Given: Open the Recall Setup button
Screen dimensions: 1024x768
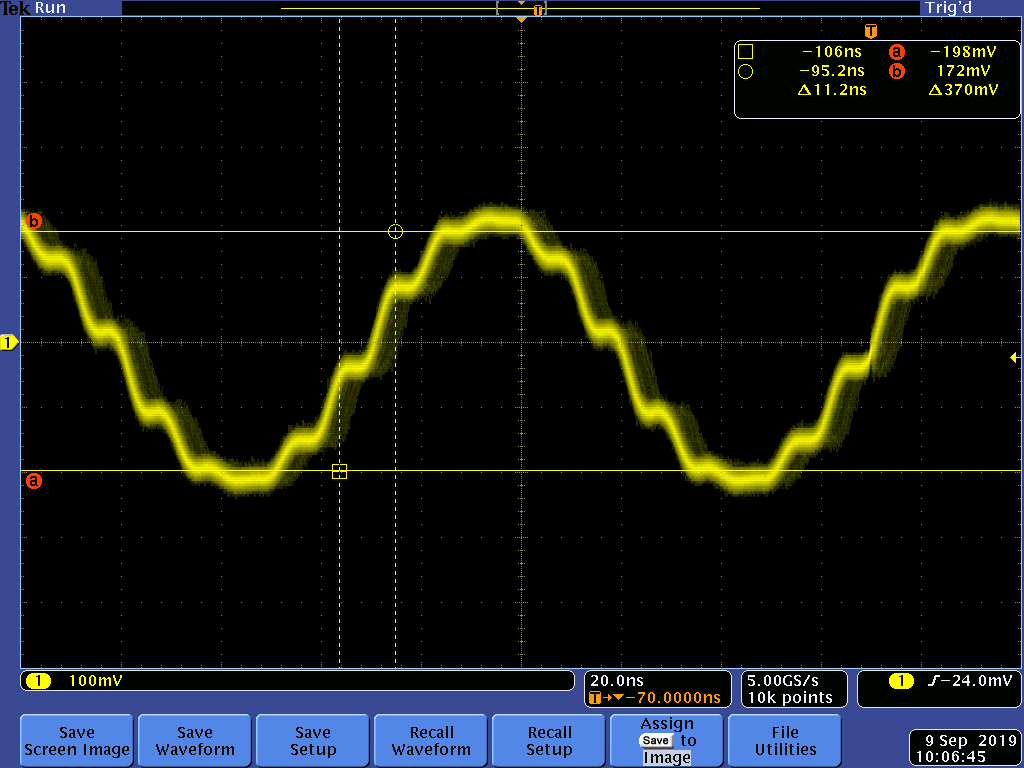Looking at the screenshot, I should click(549, 741).
